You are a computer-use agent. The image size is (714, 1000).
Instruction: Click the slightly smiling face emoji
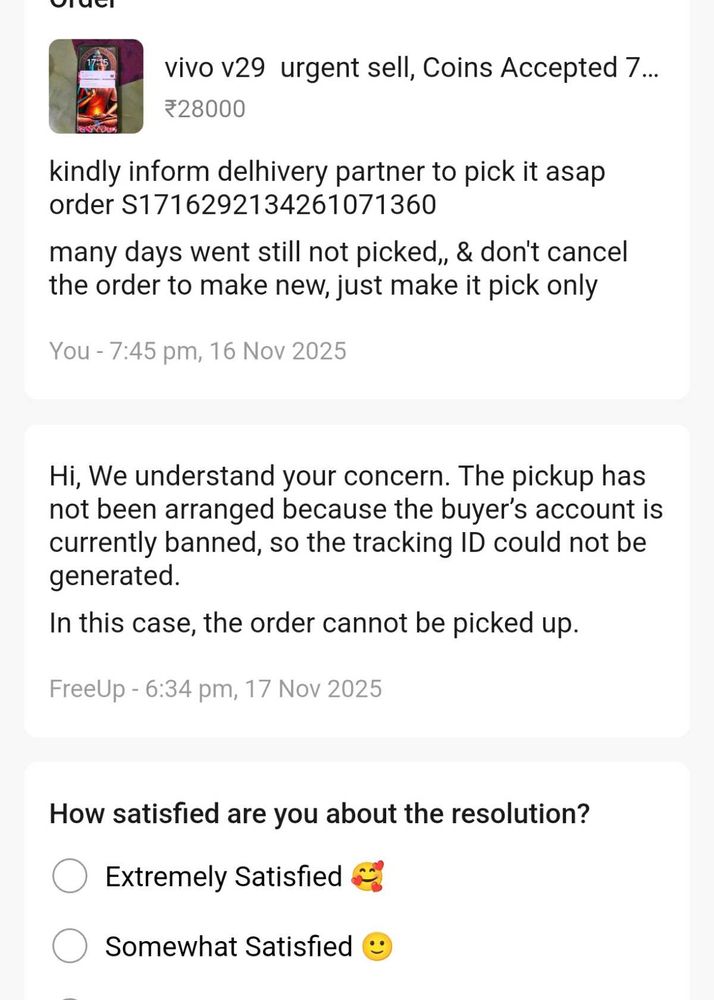[377, 946]
